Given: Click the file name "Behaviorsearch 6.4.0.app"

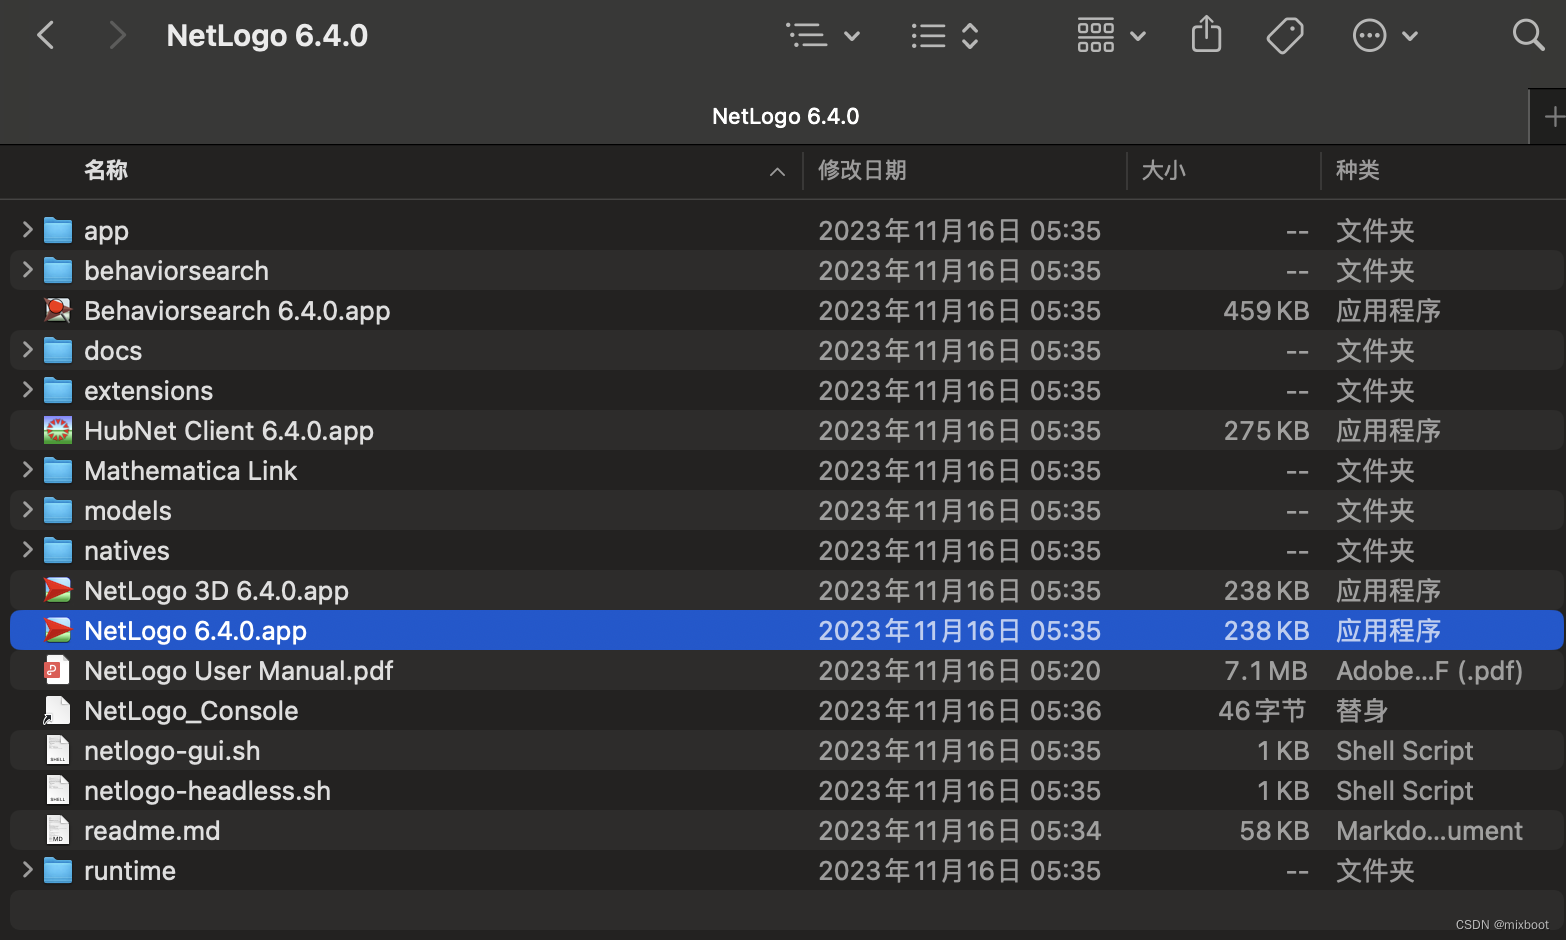Looking at the screenshot, I should [237, 311].
